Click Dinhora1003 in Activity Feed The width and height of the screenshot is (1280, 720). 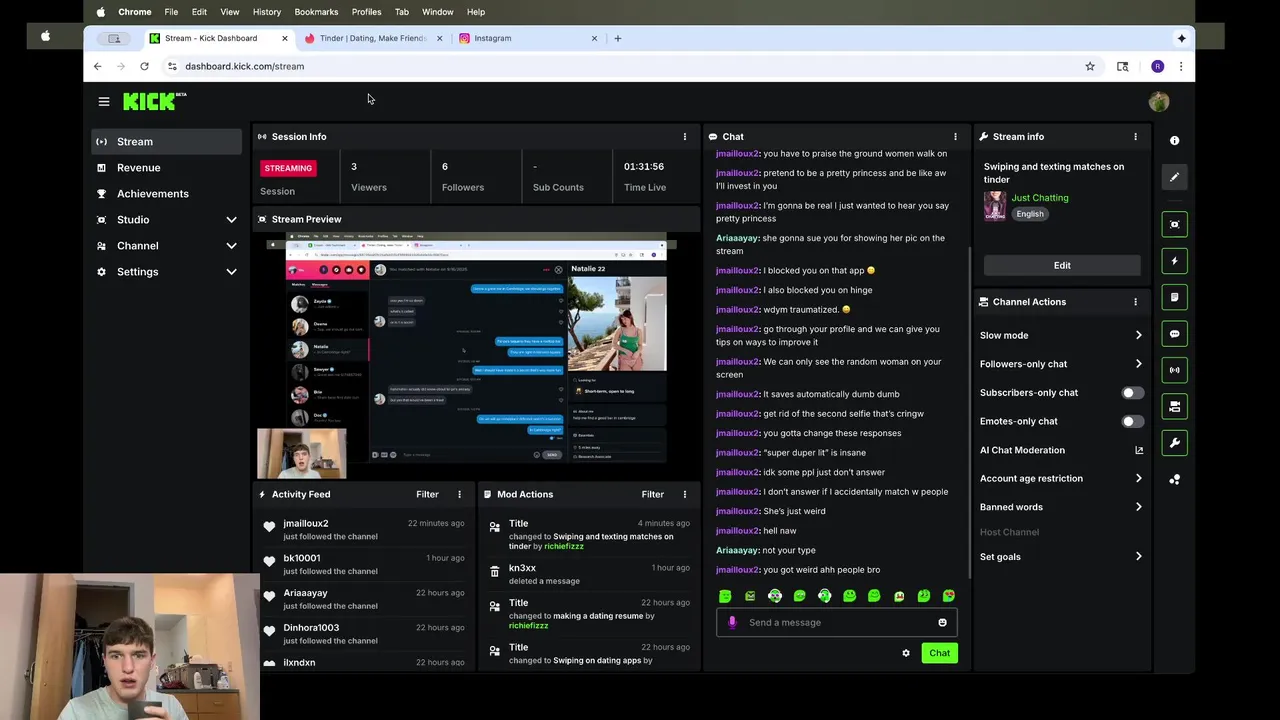311,628
